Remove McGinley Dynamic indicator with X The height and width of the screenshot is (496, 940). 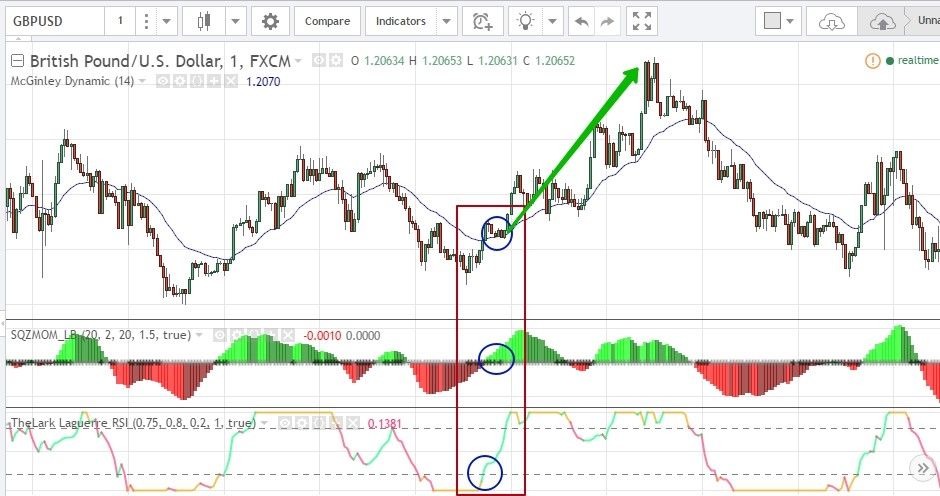point(231,81)
